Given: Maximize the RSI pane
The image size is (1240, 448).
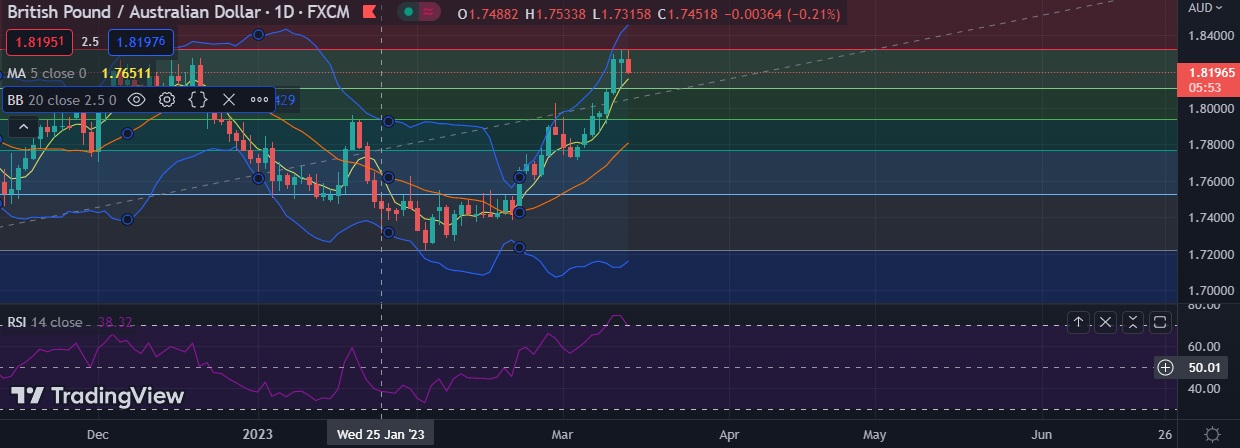Looking at the screenshot, I should (x=1160, y=322).
